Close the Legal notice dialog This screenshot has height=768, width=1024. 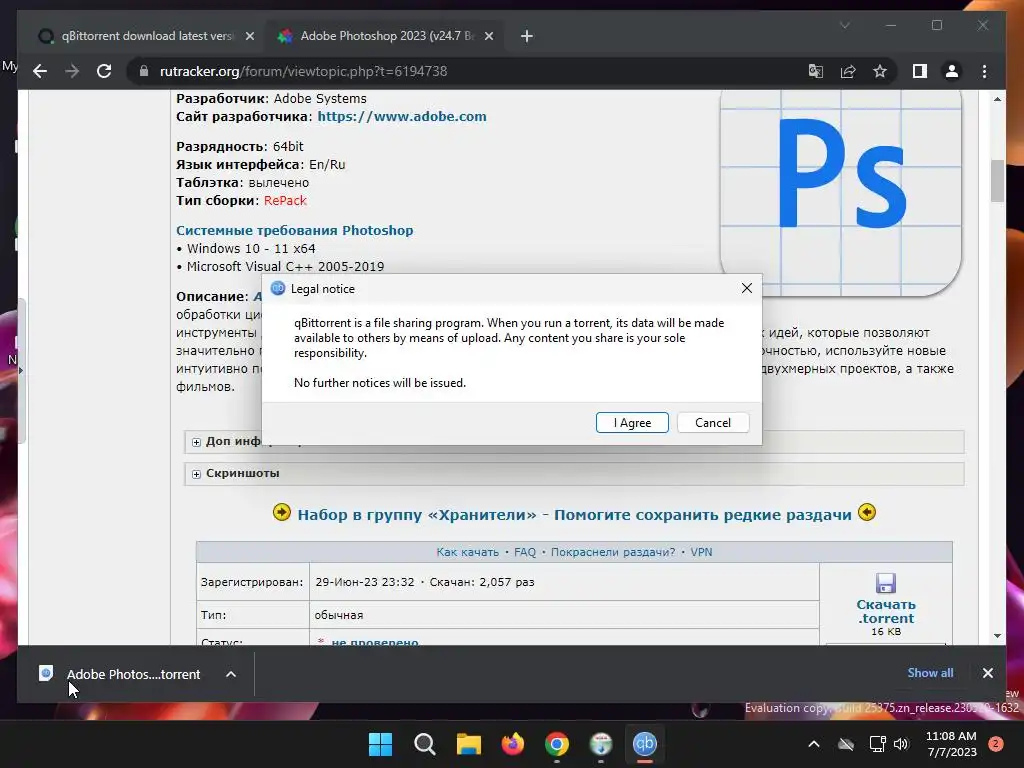[747, 288]
